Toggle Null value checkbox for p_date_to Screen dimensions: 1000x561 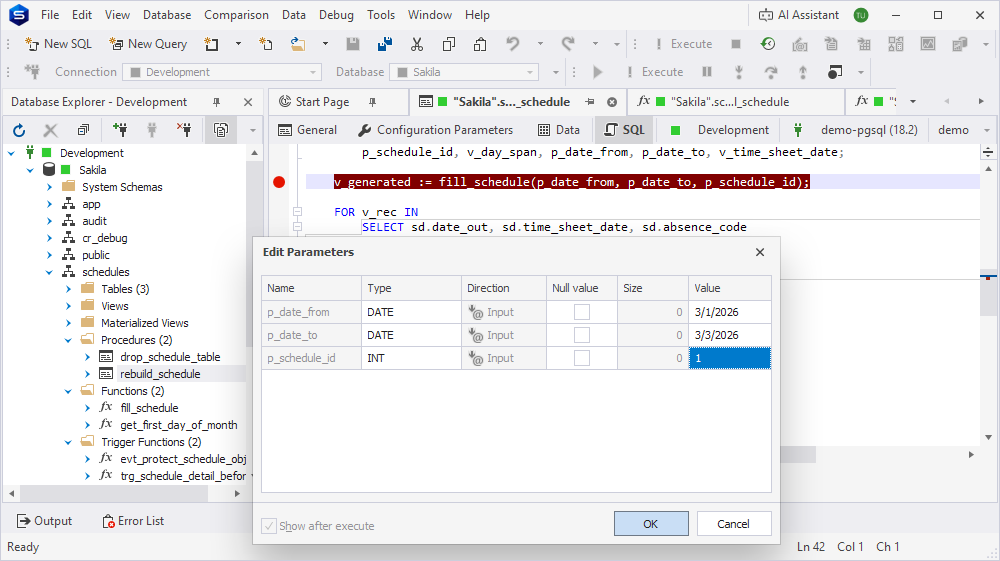[582, 335]
